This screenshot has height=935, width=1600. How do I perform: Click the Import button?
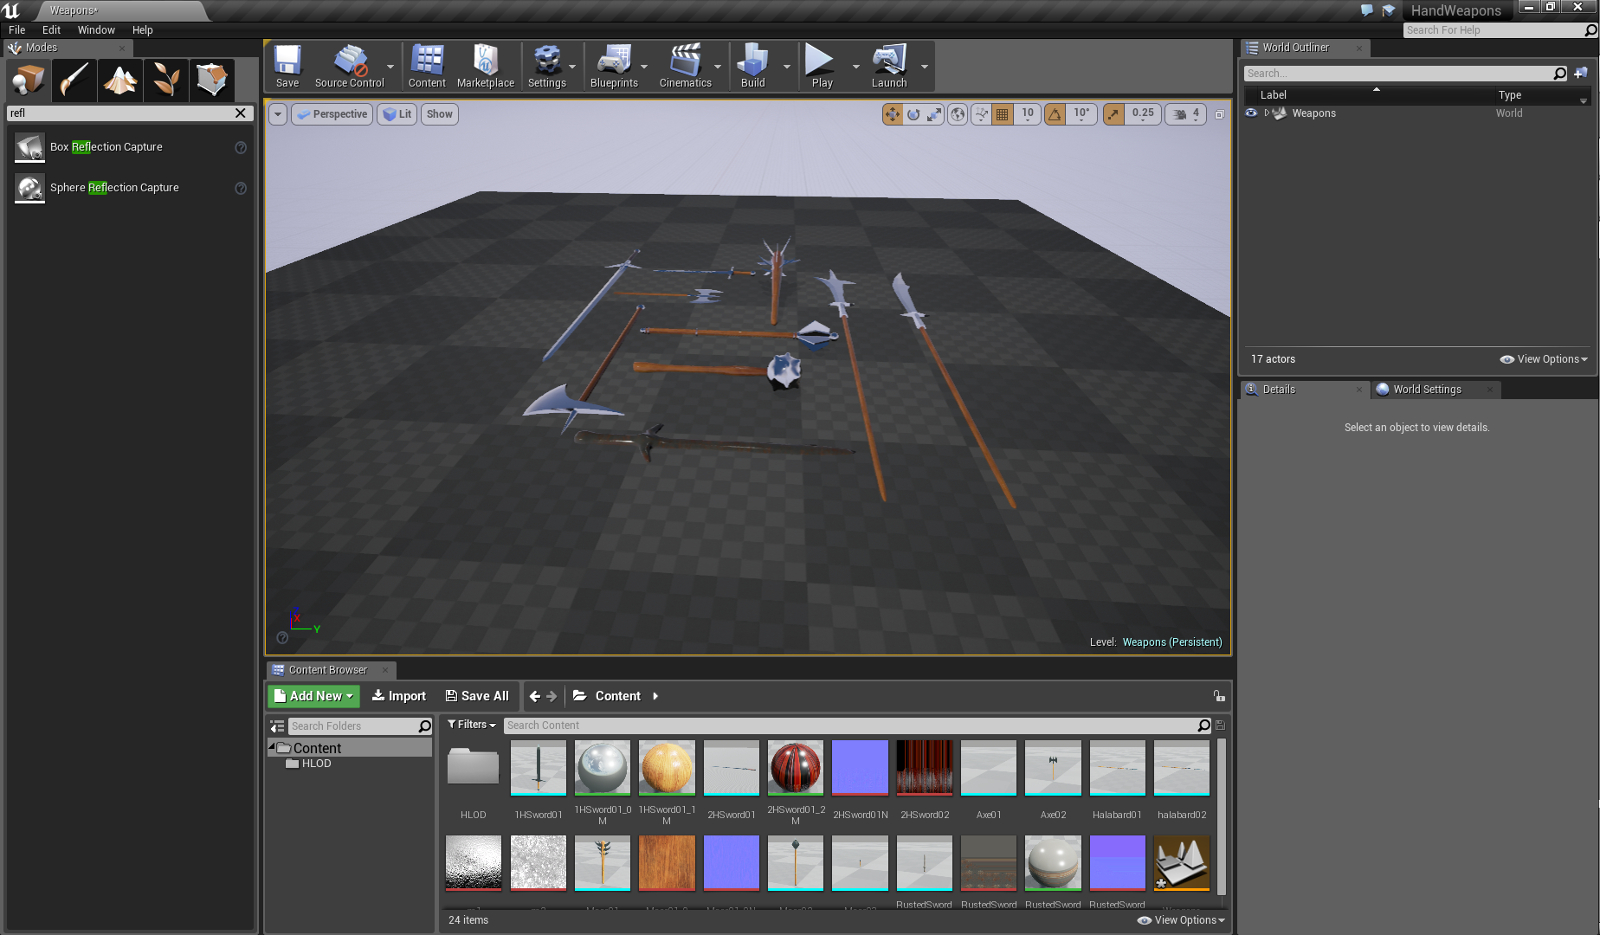(x=399, y=696)
